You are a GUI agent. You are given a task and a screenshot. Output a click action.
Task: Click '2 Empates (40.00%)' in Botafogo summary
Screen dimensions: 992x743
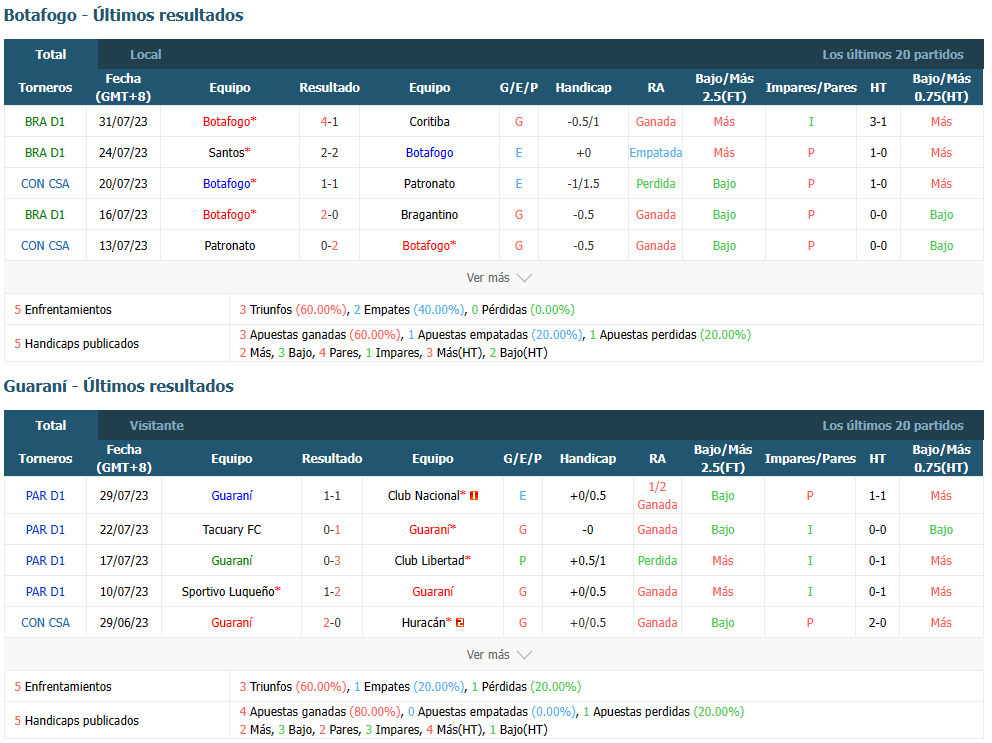pos(409,309)
